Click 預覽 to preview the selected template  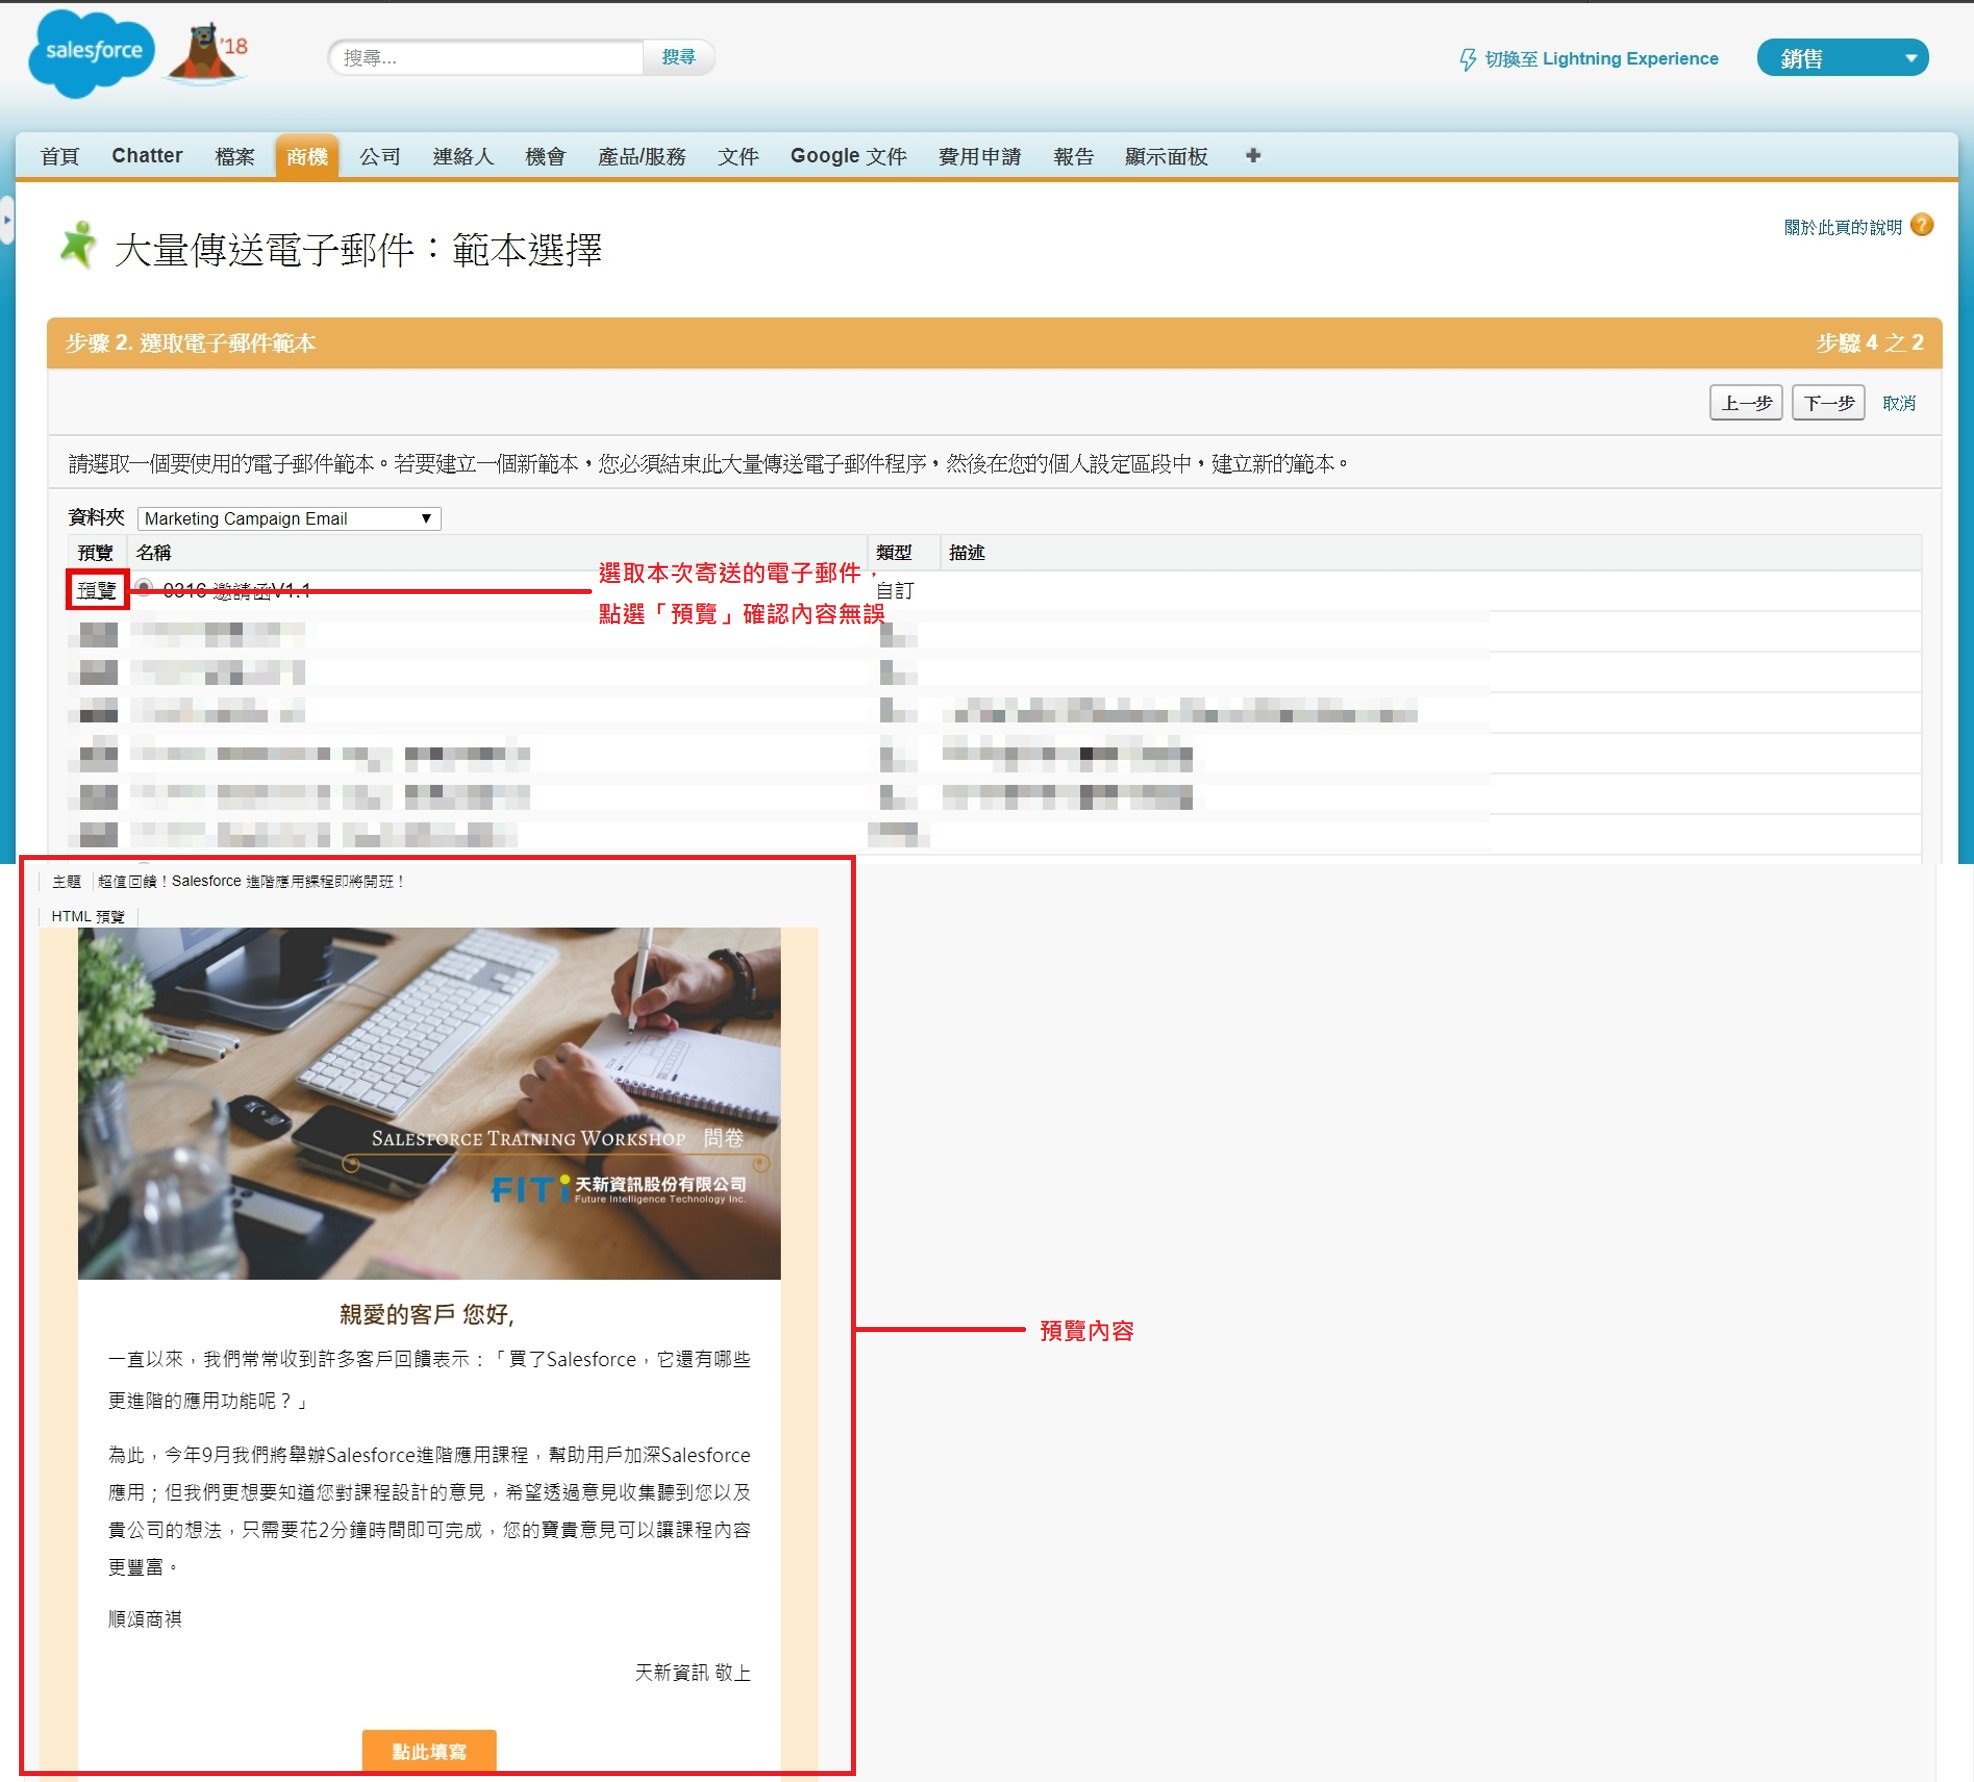click(x=95, y=589)
